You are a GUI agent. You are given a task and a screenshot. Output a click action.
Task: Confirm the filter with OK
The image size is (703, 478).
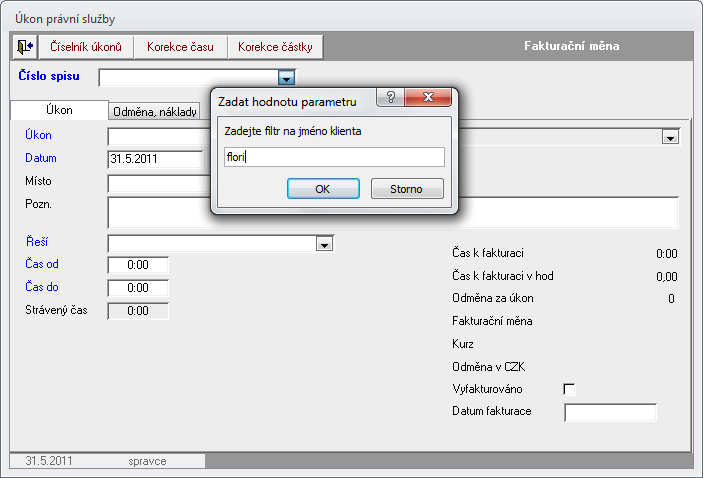pyautogui.click(x=323, y=189)
